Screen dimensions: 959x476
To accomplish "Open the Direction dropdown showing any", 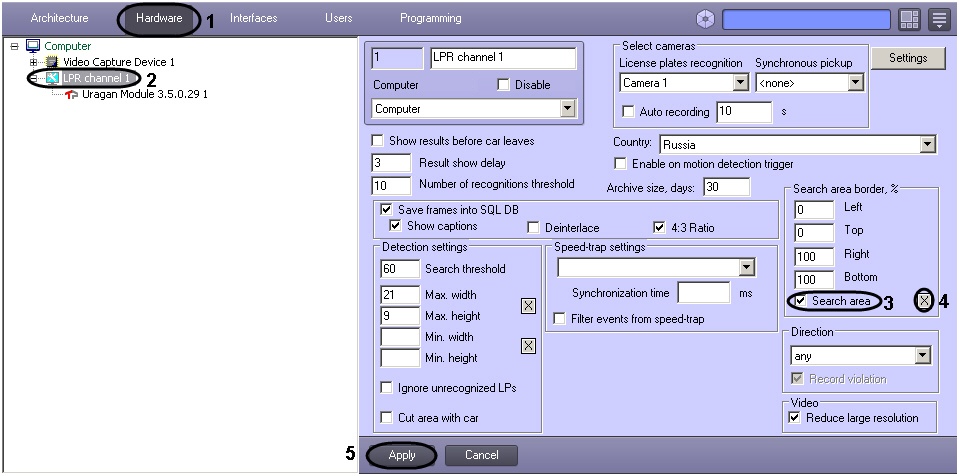I will [861, 356].
